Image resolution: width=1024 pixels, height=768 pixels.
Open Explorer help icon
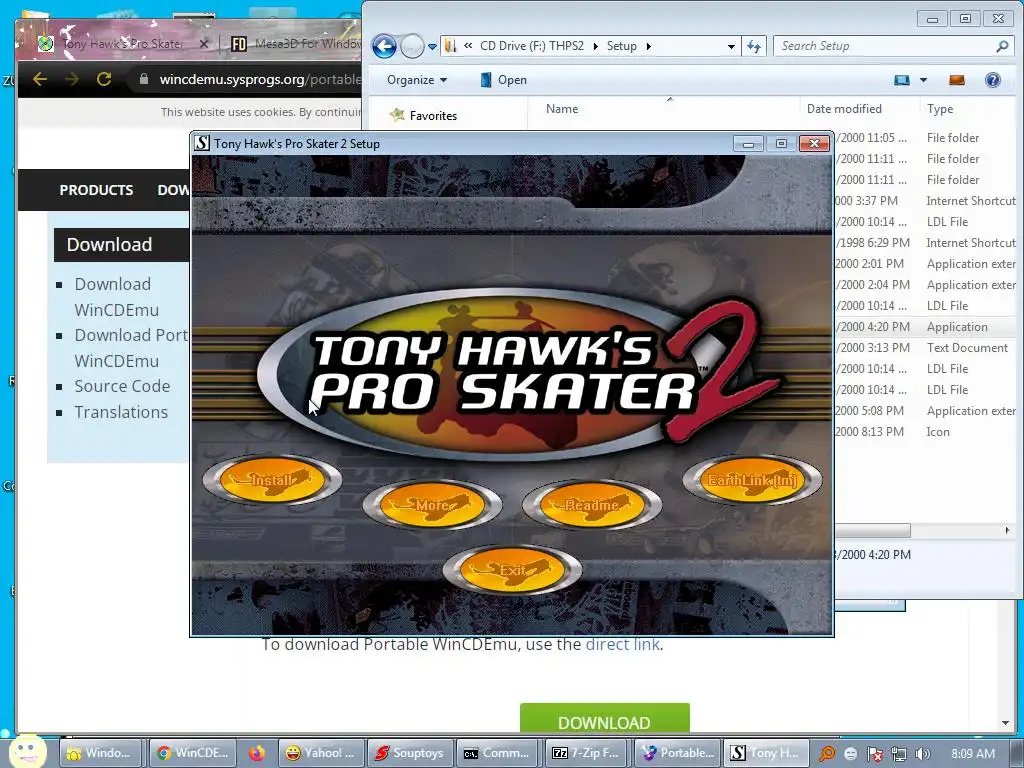(x=993, y=80)
